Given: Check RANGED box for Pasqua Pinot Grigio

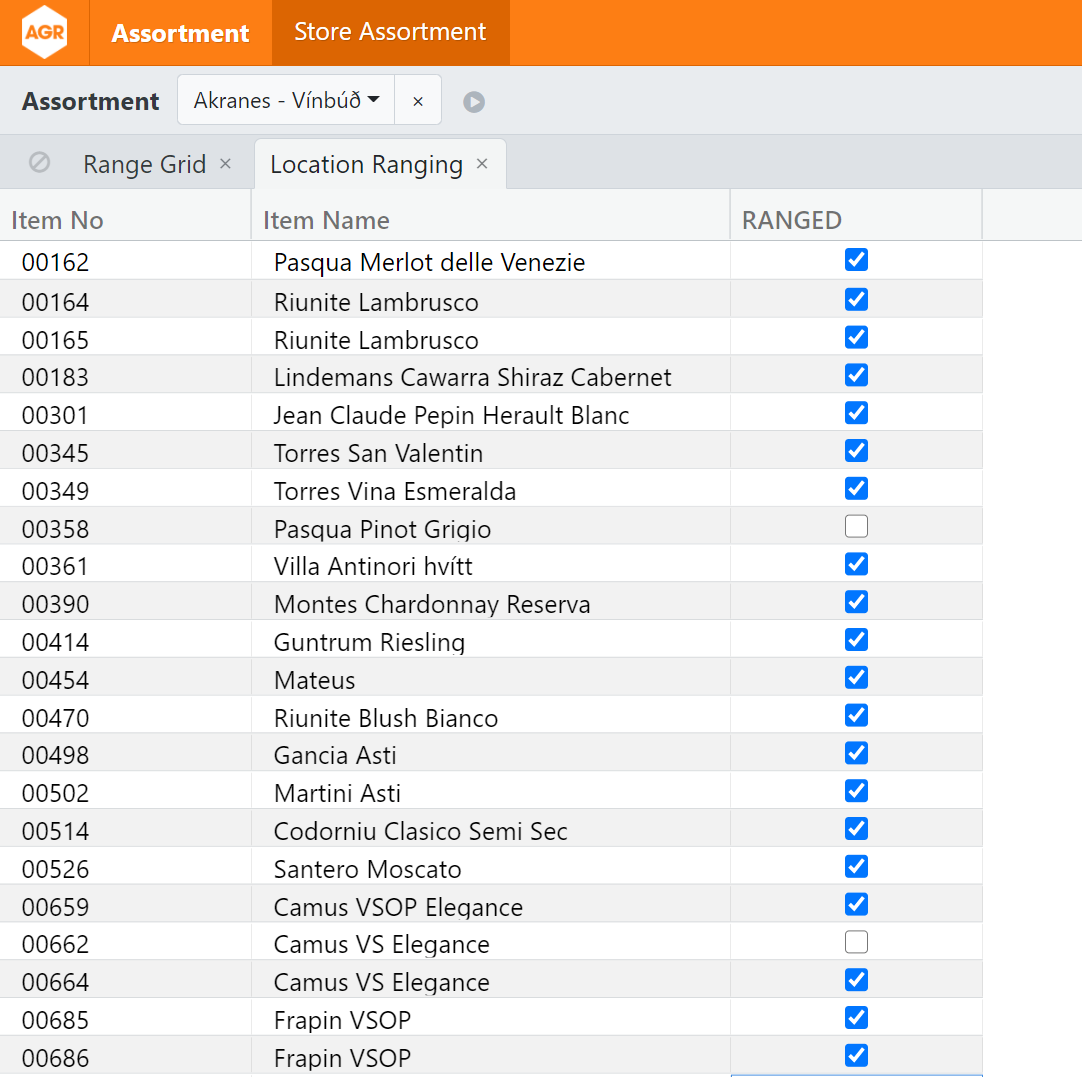Looking at the screenshot, I should coord(856,526).
